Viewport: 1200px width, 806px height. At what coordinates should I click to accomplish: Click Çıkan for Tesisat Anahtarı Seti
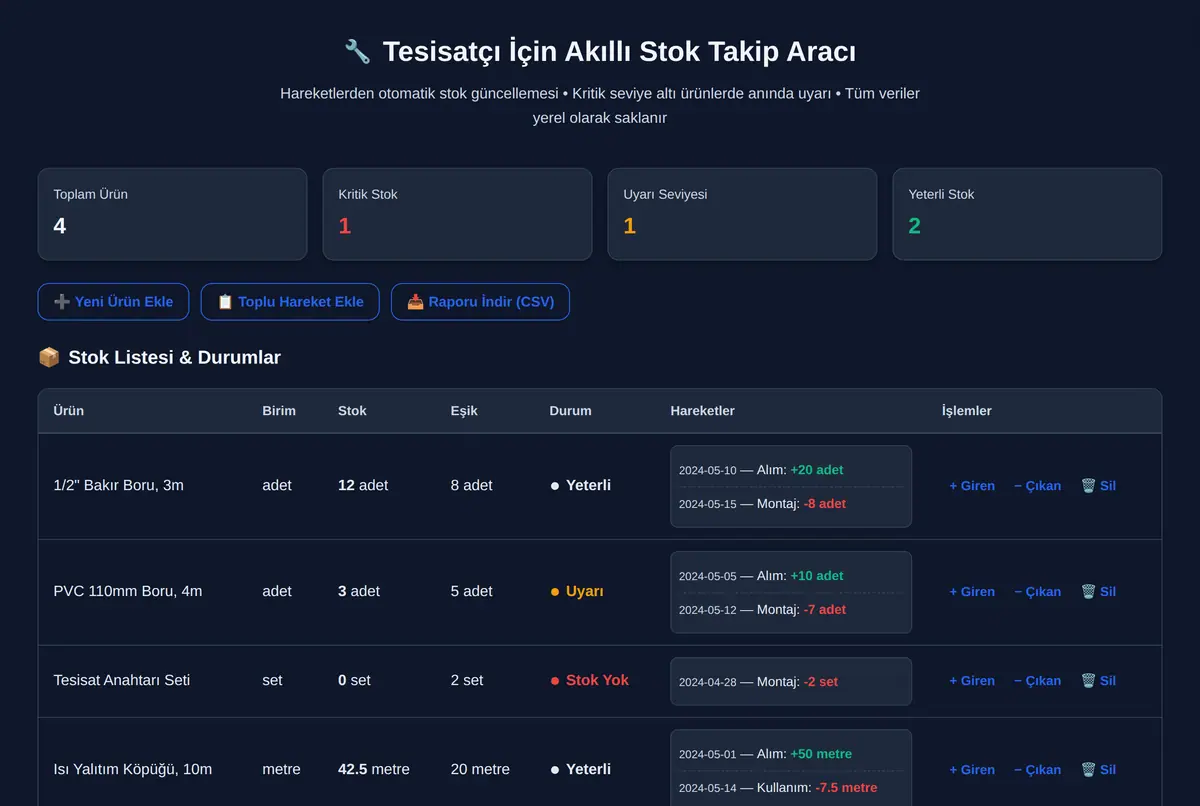click(1037, 681)
